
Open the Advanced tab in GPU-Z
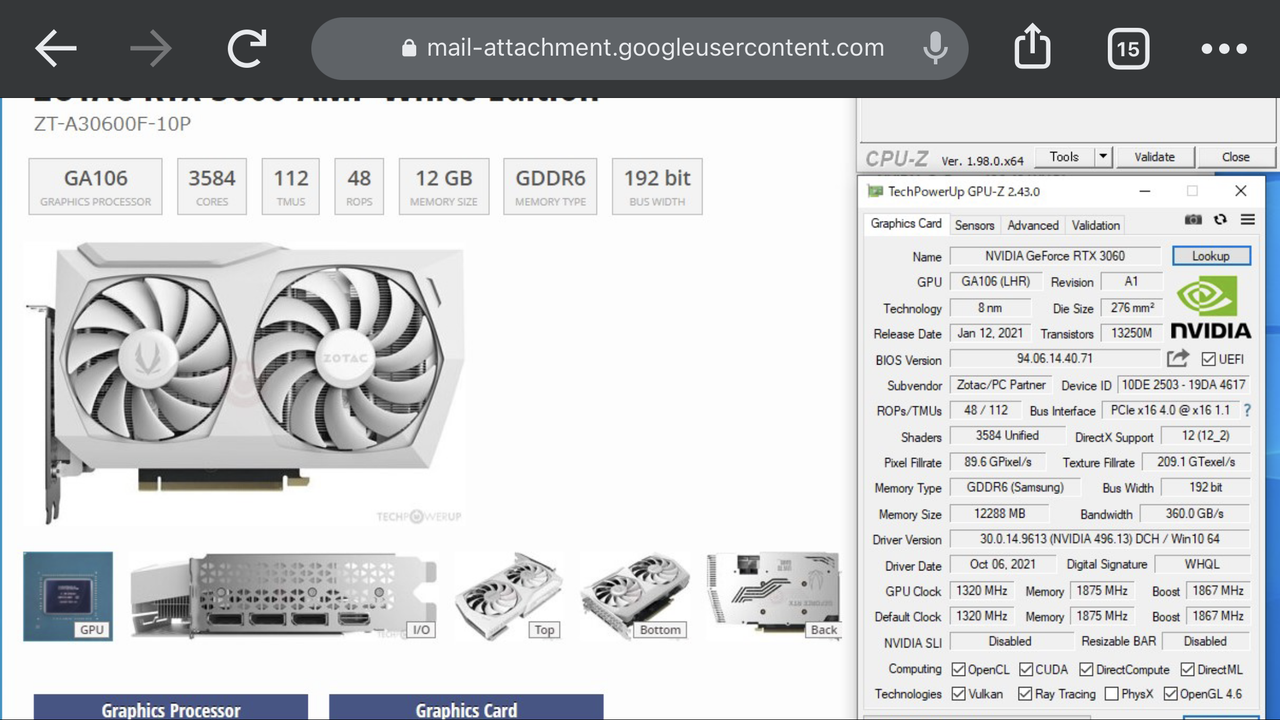(x=1033, y=225)
